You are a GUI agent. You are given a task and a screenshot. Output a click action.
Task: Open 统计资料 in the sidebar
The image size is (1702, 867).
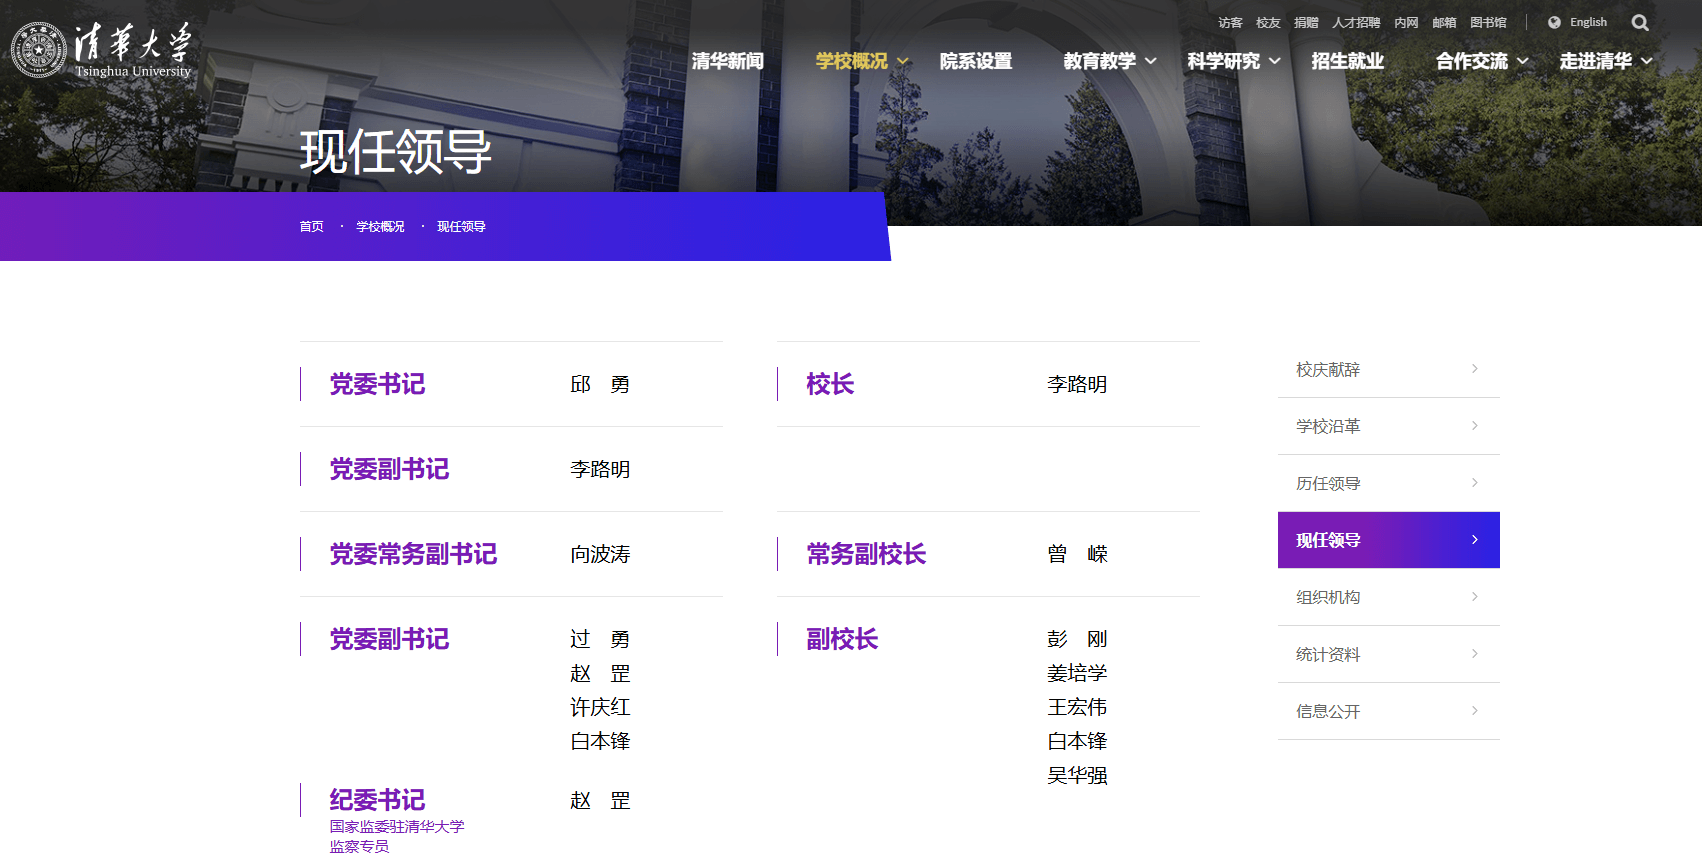point(1389,654)
